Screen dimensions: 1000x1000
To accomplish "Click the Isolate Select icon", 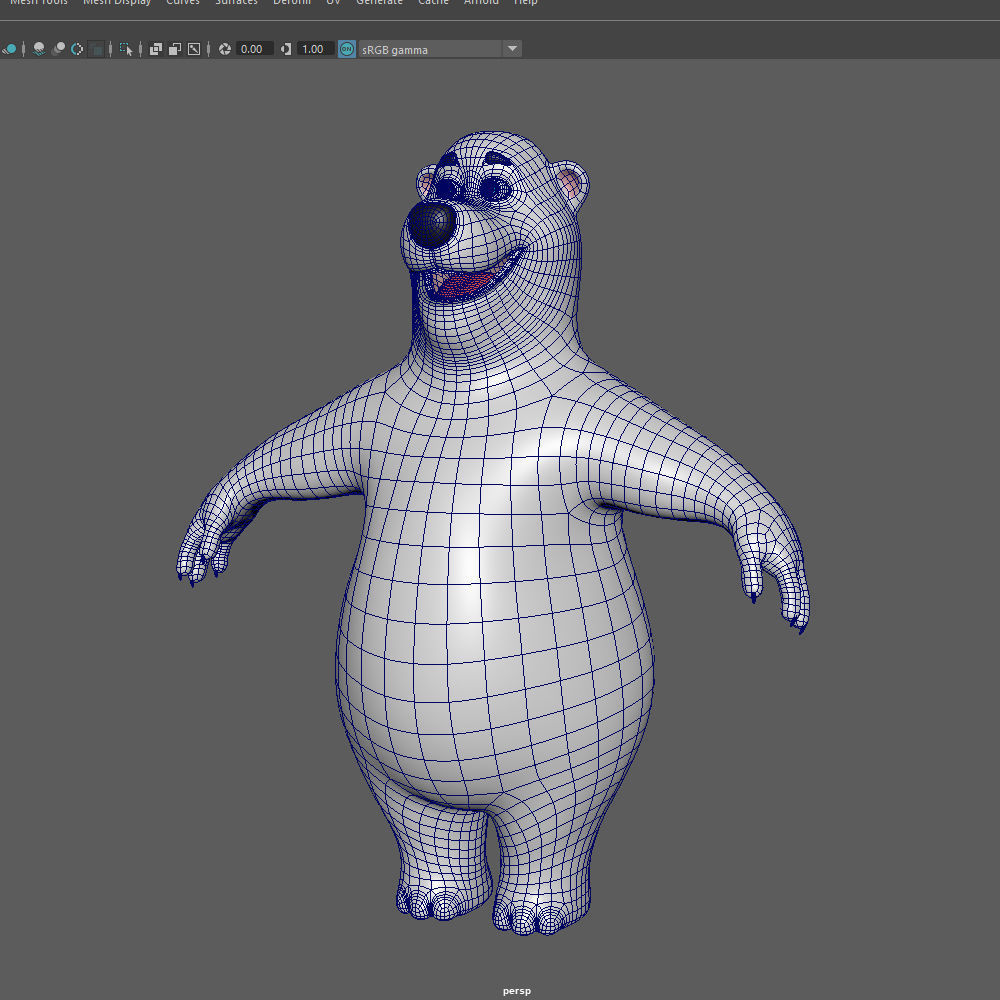I will [126, 49].
